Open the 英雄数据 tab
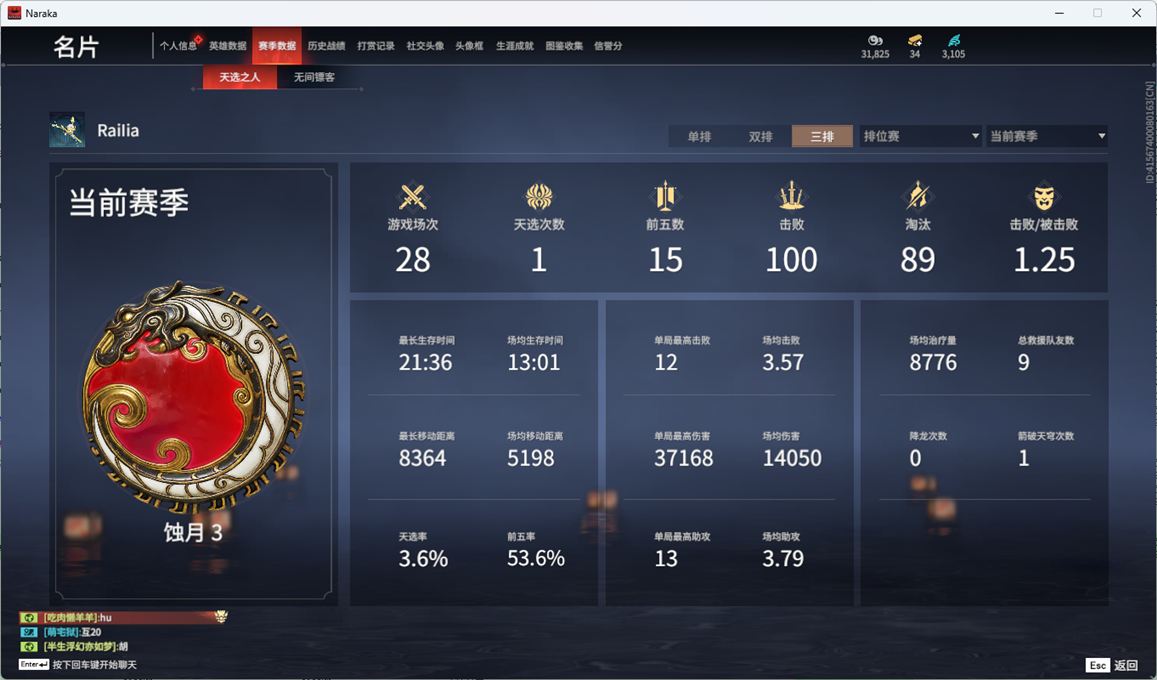Image resolution: width=1157 pixels, height=680 pixels. [x=227, y=46]
